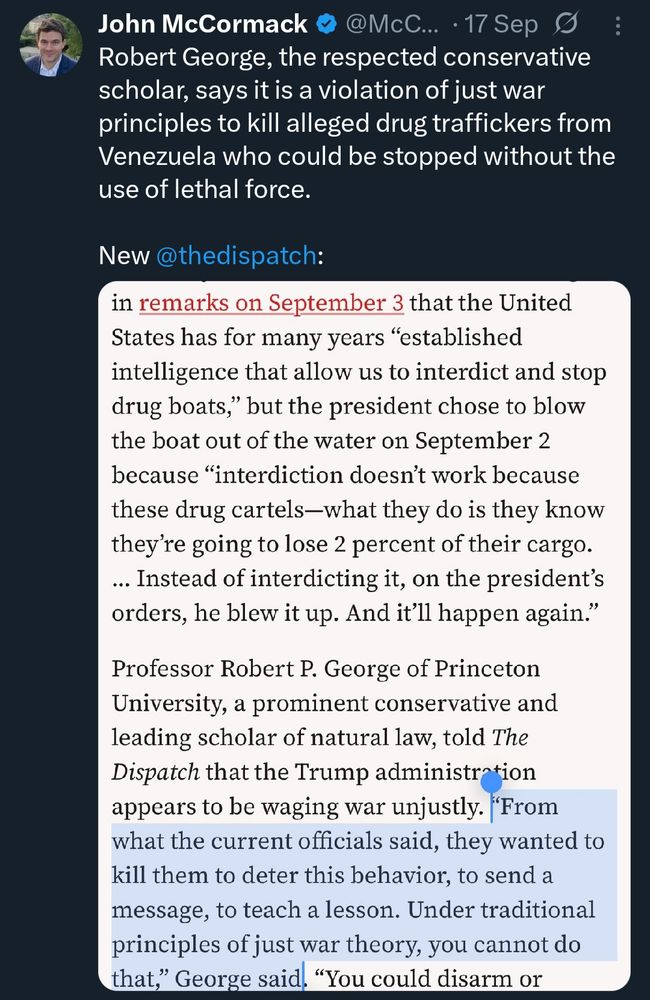Click the word "New" before the mention
The width and height of the screenshot is (650, 1000).
[124, 255]
